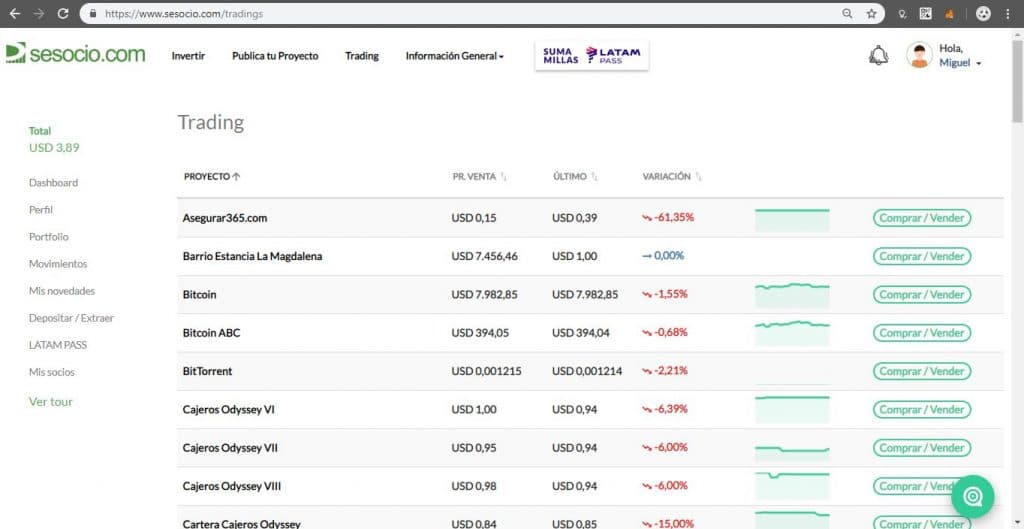Click the padlock icon in the address bar
This screenshot has width=1024, height=529.
tap(93, 14)
